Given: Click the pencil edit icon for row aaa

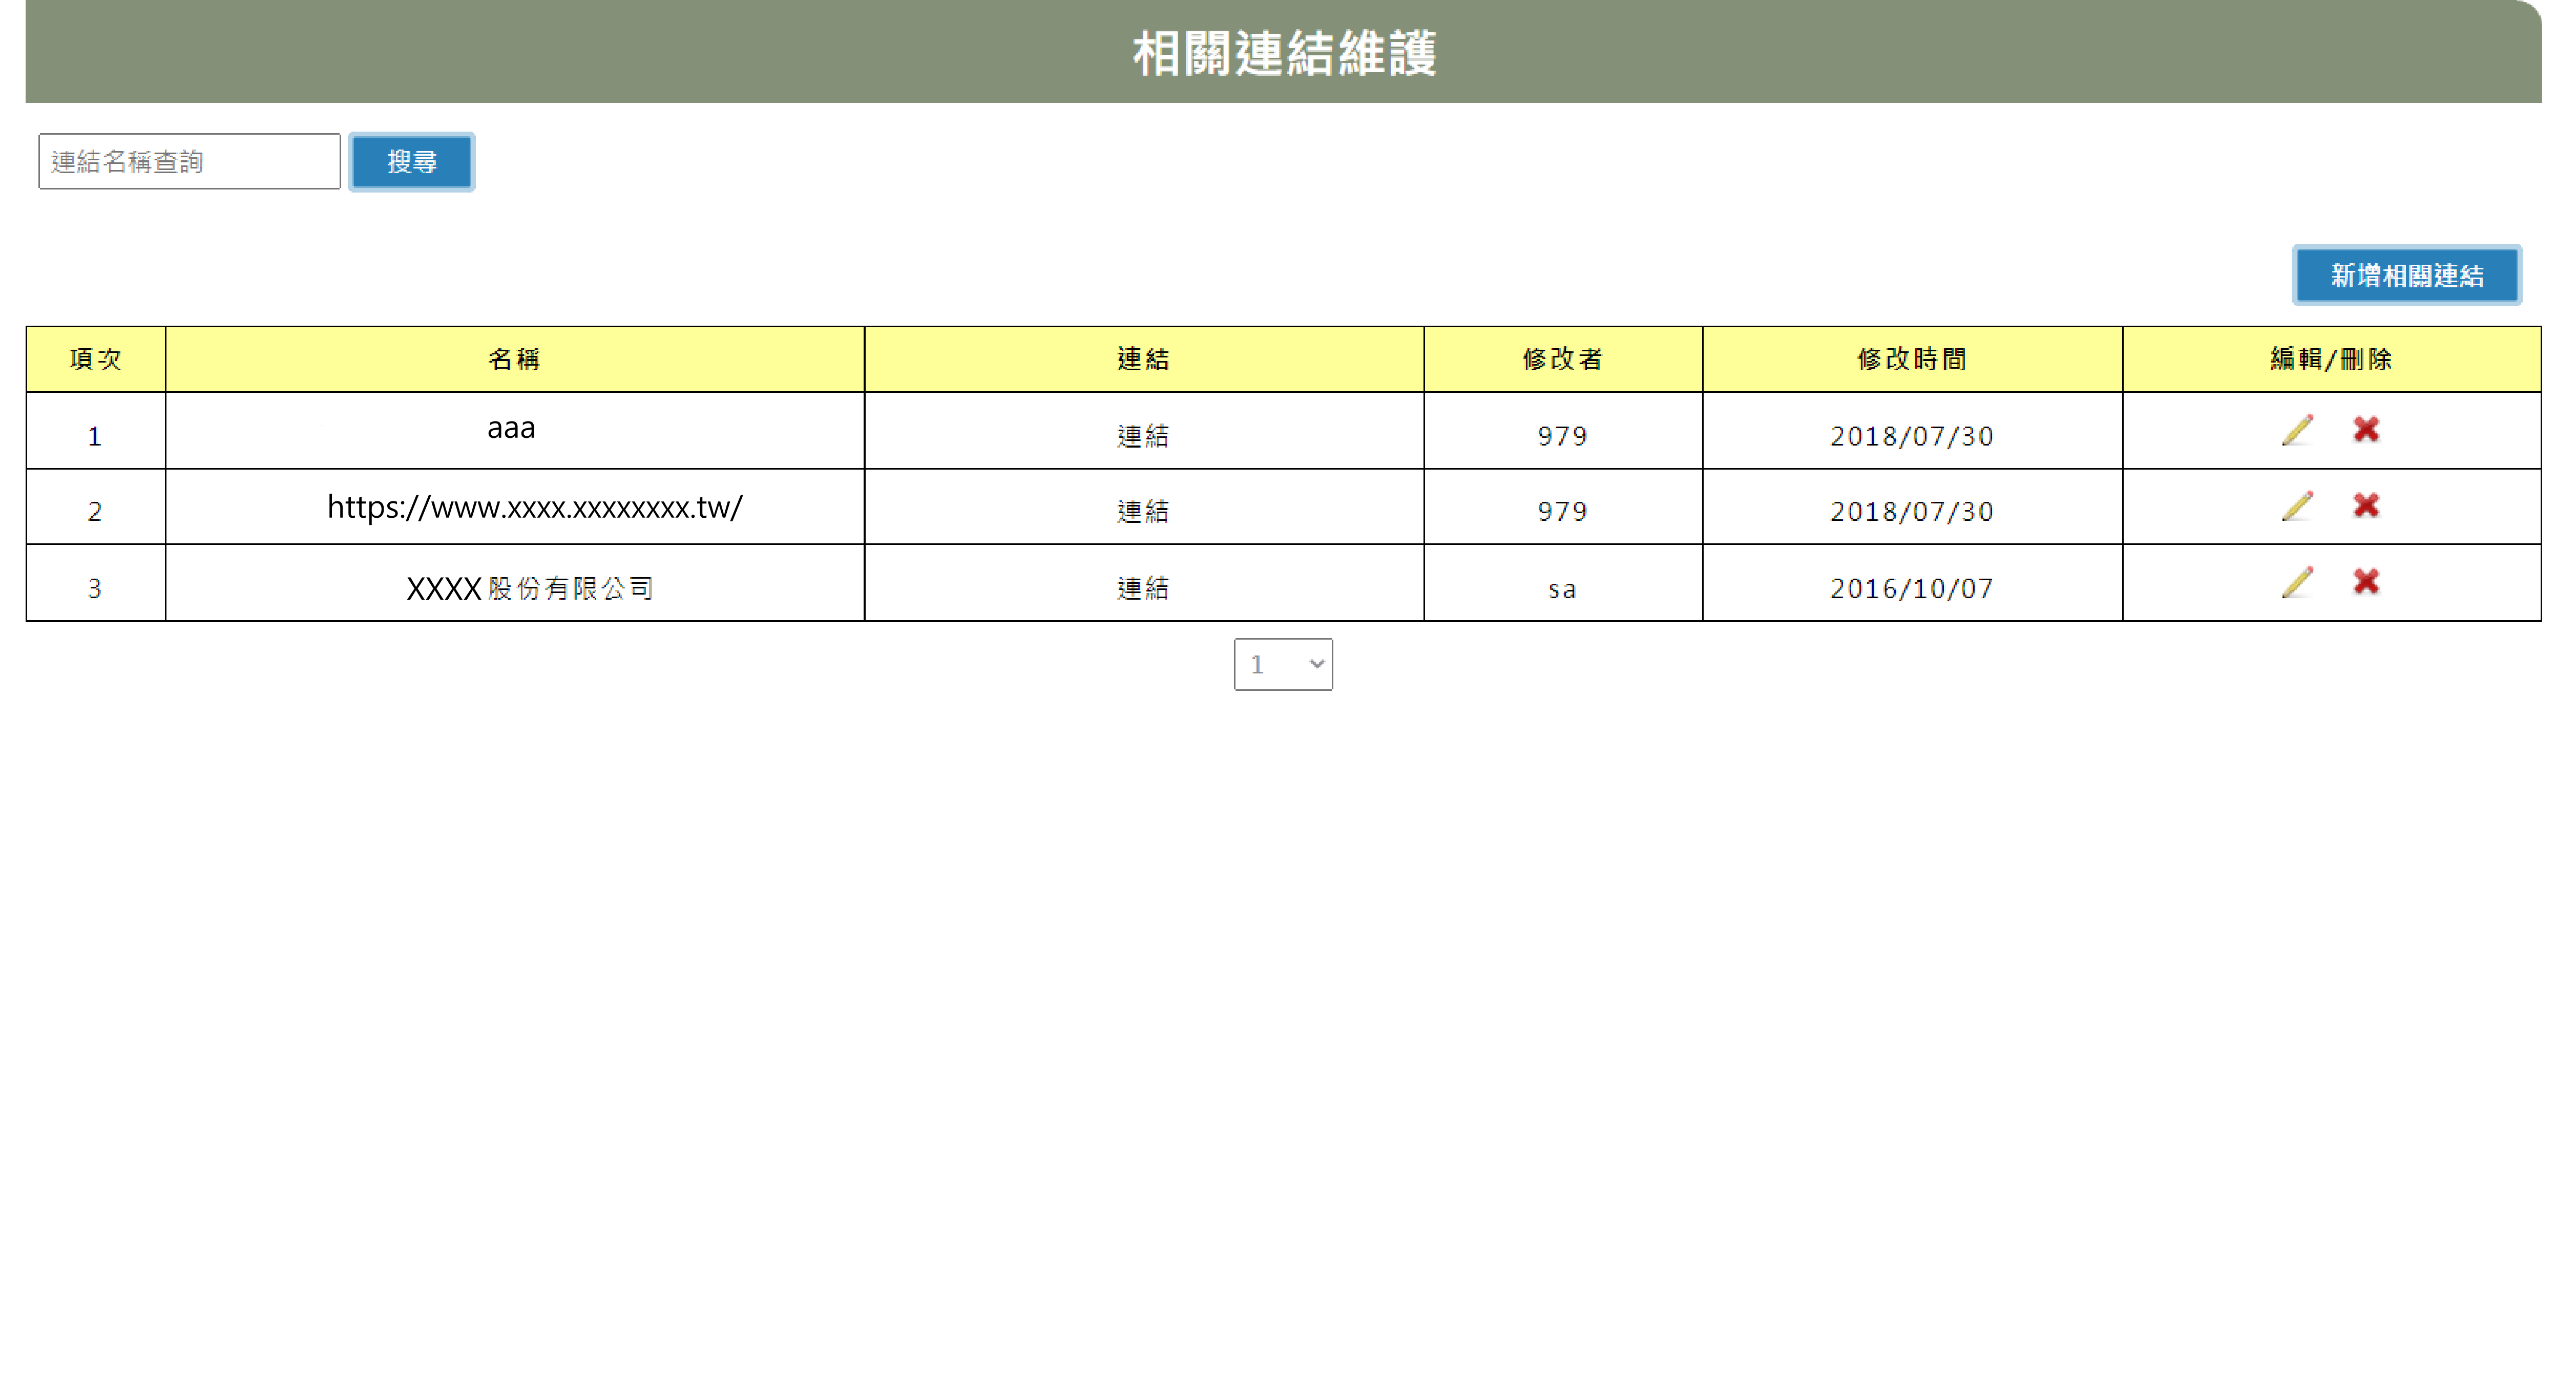Looking at the screenshot, I should tap(2297, 430).
